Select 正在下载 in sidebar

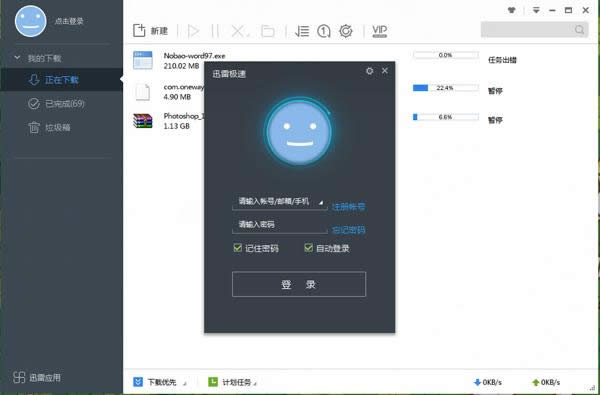(61, 80)
